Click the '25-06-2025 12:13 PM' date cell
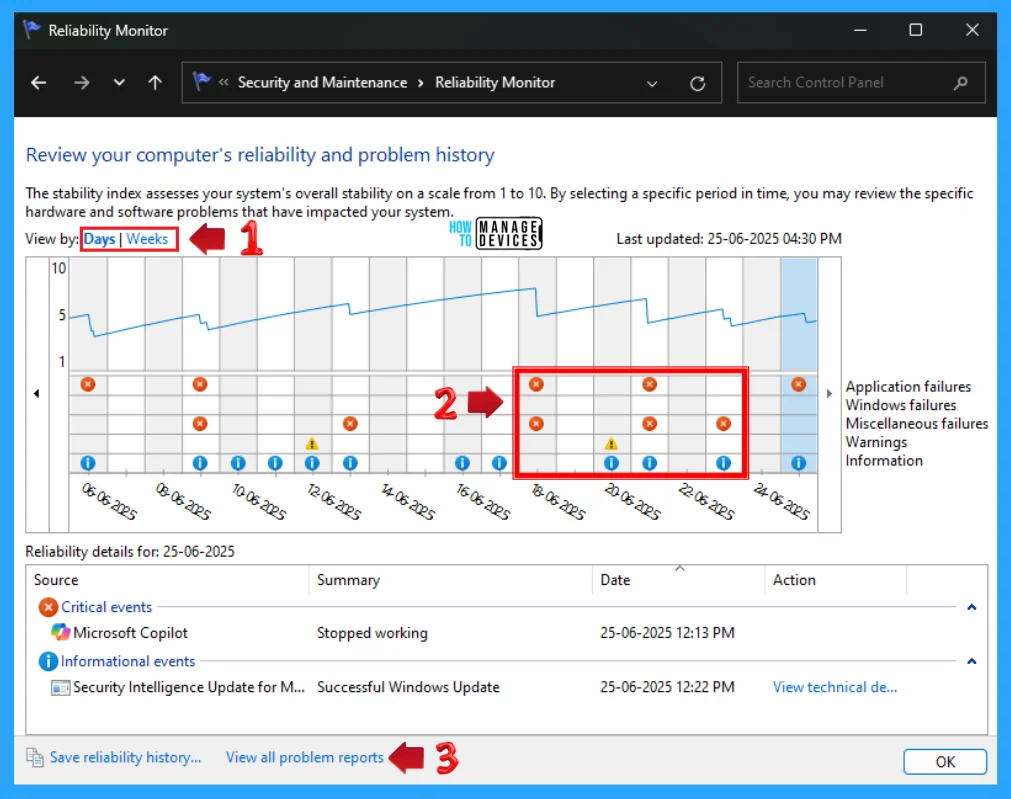This screenshot has height=799, width=1011. pos(667,633)
